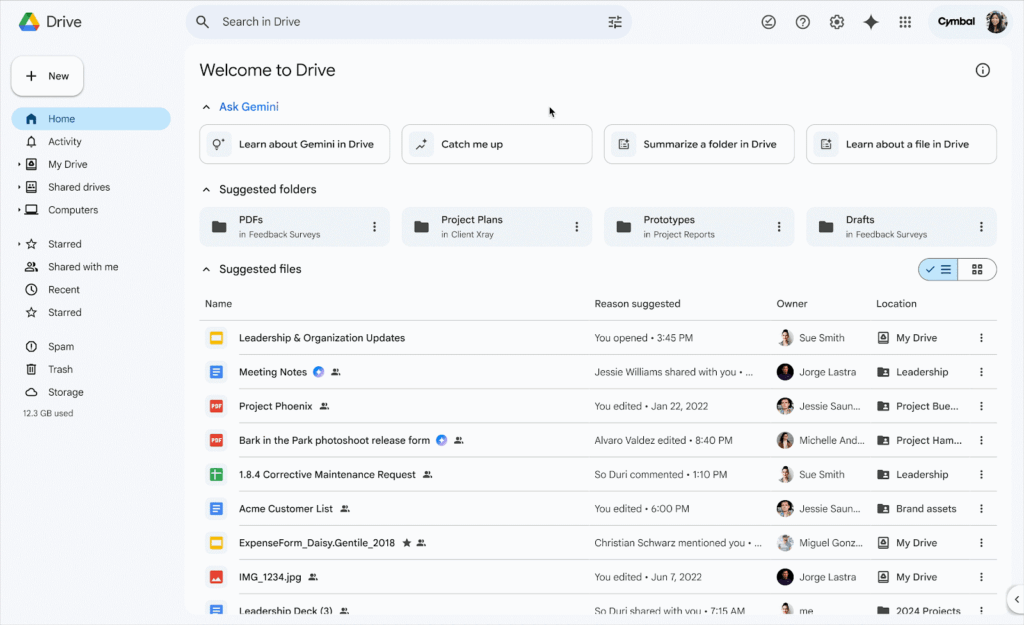The height and width of the screenshot is (625, 1024).
Task: Expand the first Starred tree arrow
Action: 19,244
